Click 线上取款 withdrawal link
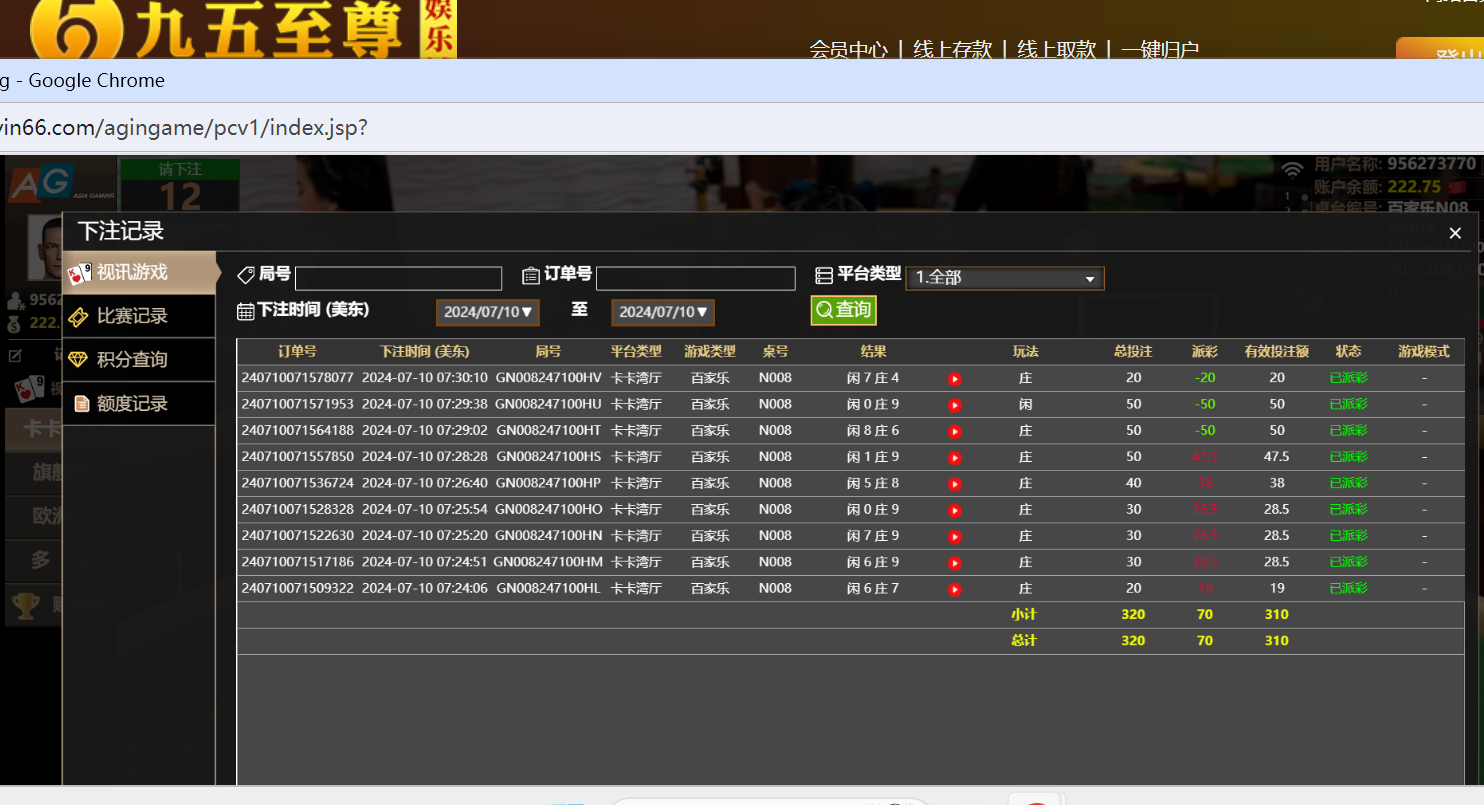The height and width of the screenshot is (805, 1484). tap(1056, 49)
